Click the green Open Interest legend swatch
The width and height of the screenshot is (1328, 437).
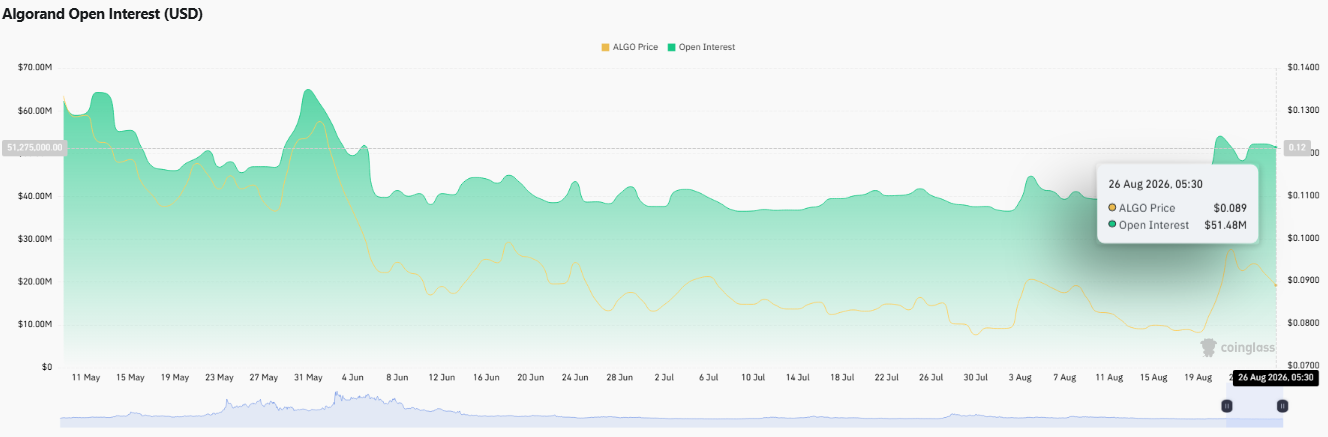tap(671, 47)
